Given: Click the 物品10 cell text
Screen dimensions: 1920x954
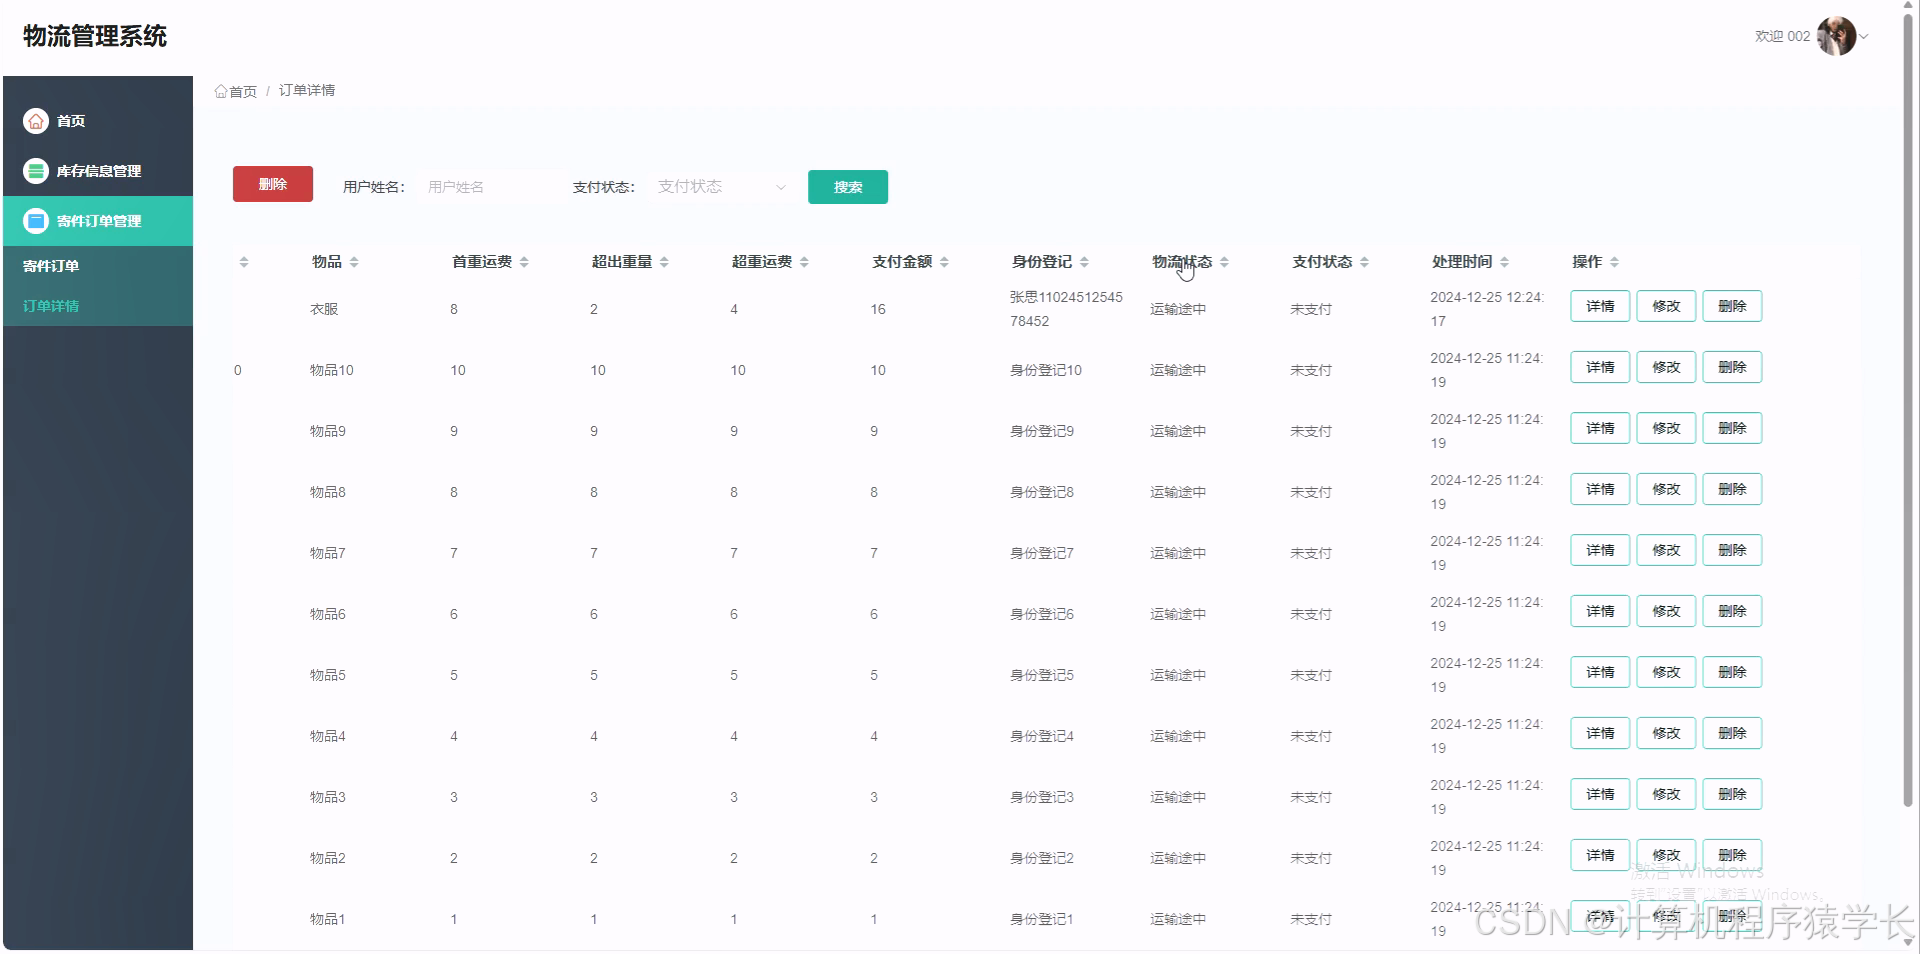Looking at the screenshot, I should point(332,370).
